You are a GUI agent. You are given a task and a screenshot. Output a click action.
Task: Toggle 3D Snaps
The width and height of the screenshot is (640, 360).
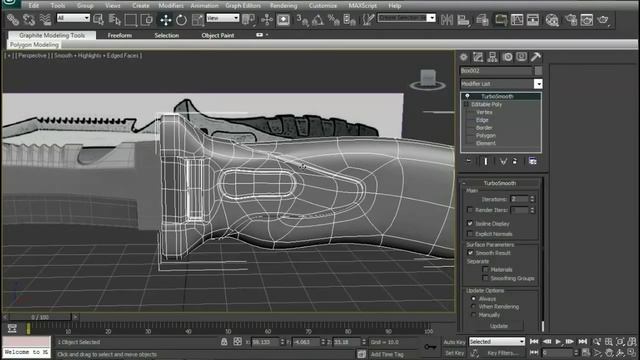click(x=302, y=19)
